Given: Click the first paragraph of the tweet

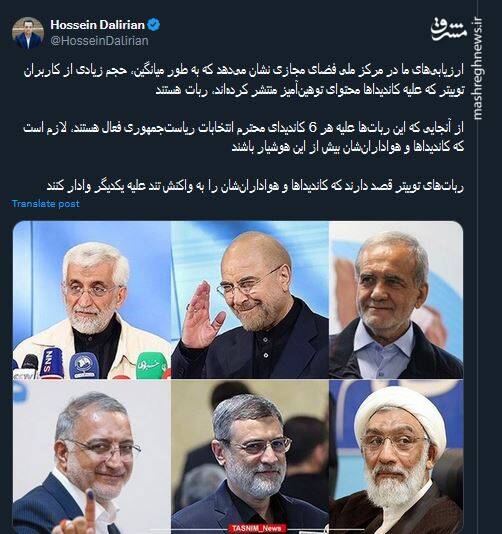Looking at the screenshot, I should tap(244, 81).
